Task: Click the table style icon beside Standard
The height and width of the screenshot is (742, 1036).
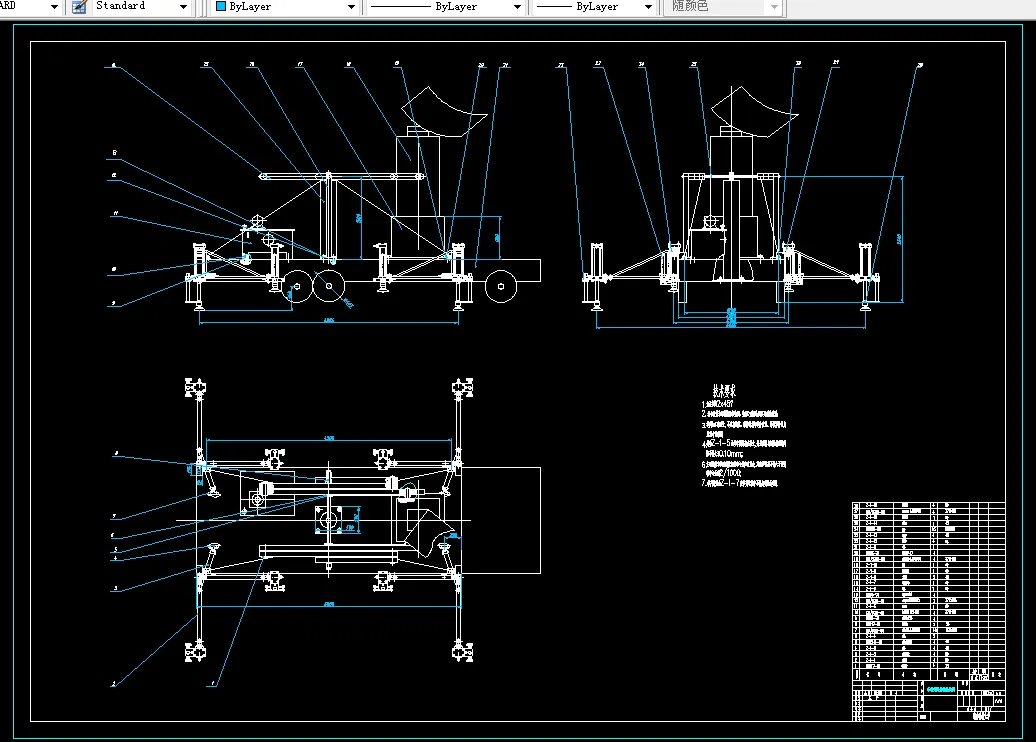Action: (x=79, y=7)
